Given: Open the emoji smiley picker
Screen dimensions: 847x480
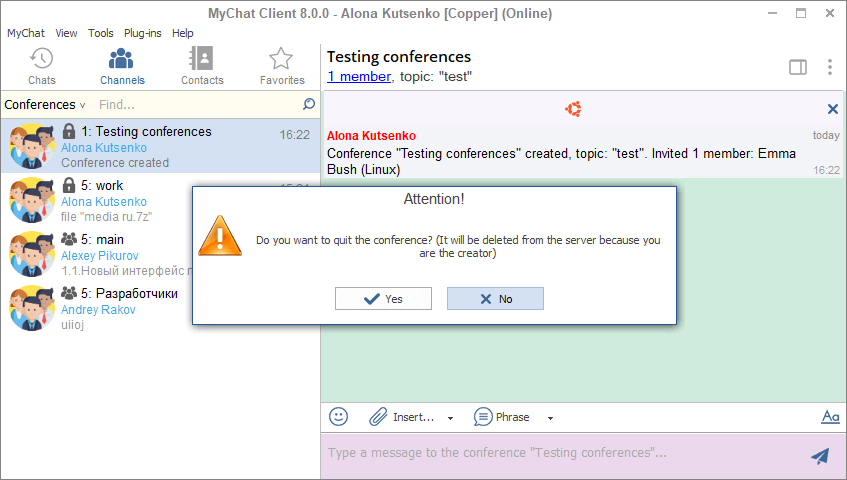Looking at the screenshot, I should pyautogui.click(x=339, y=417).
